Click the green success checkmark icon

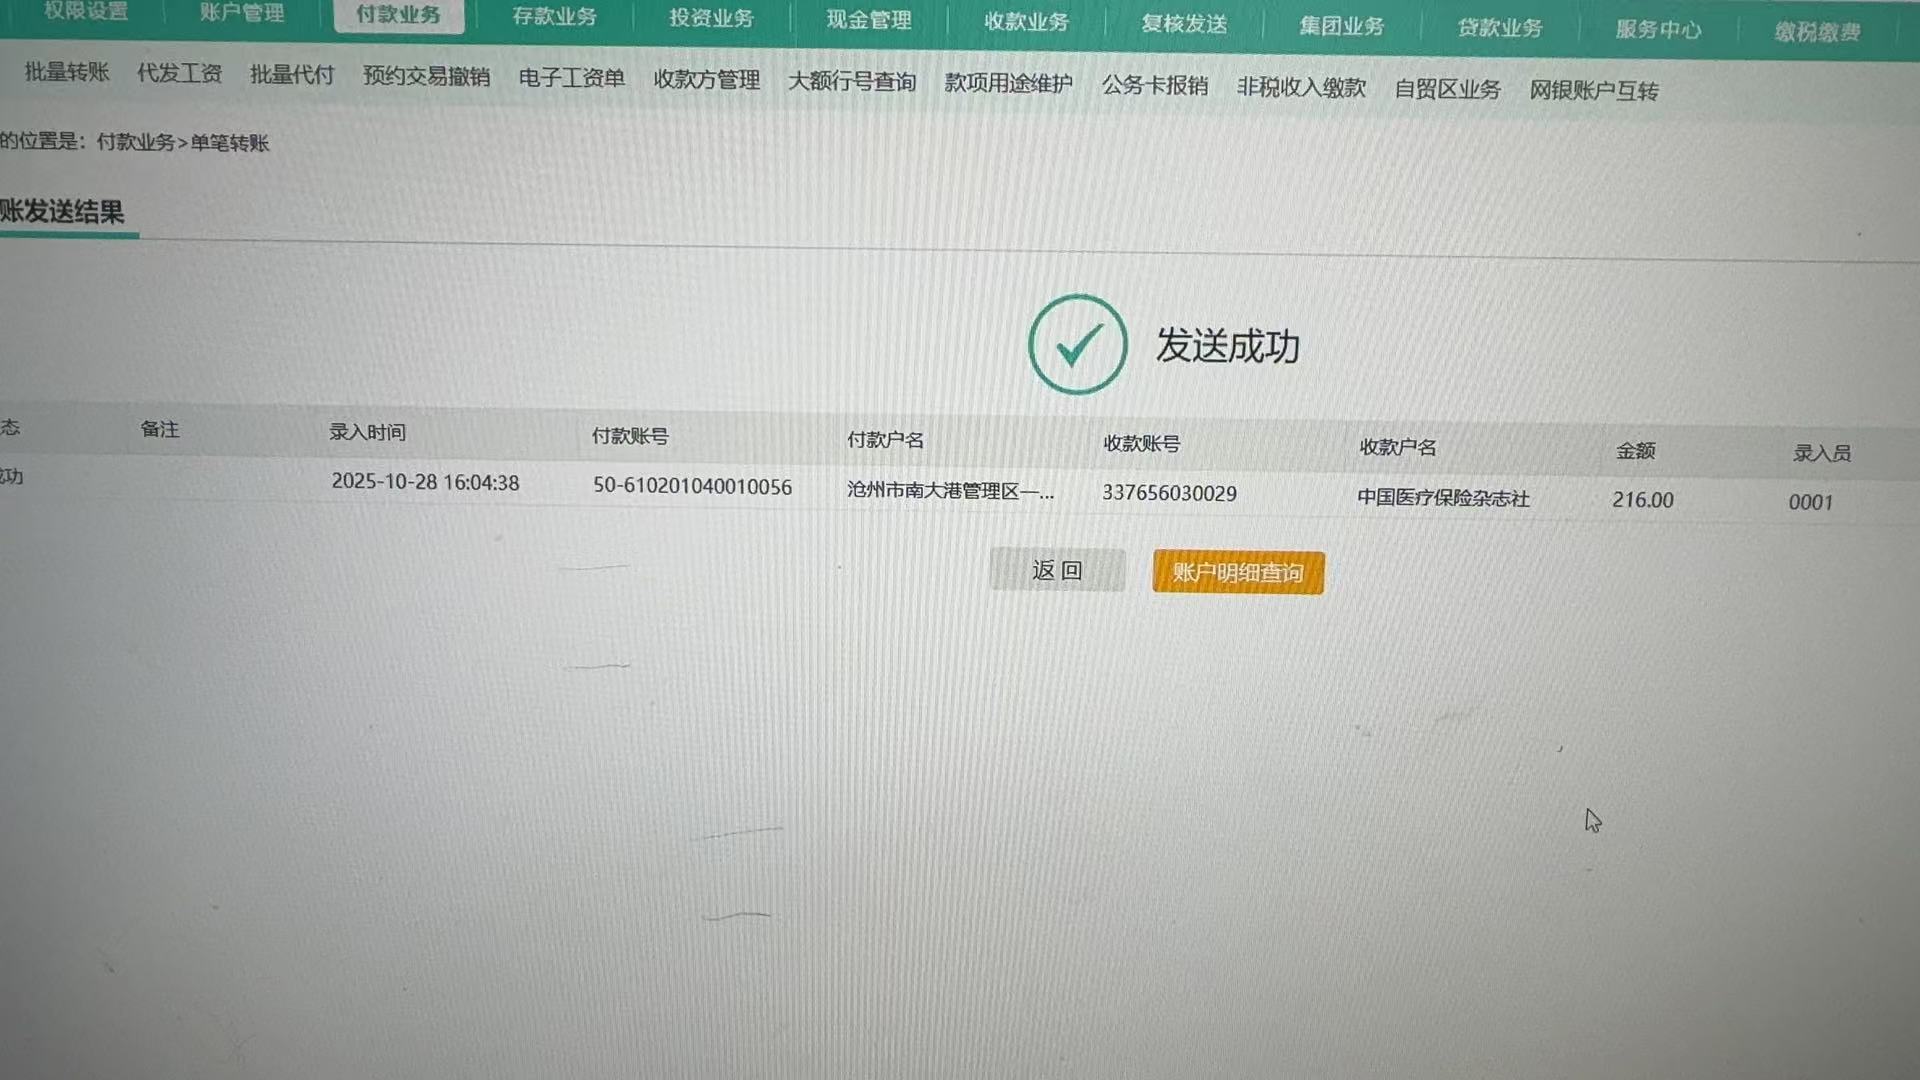tap(1077, 344)
